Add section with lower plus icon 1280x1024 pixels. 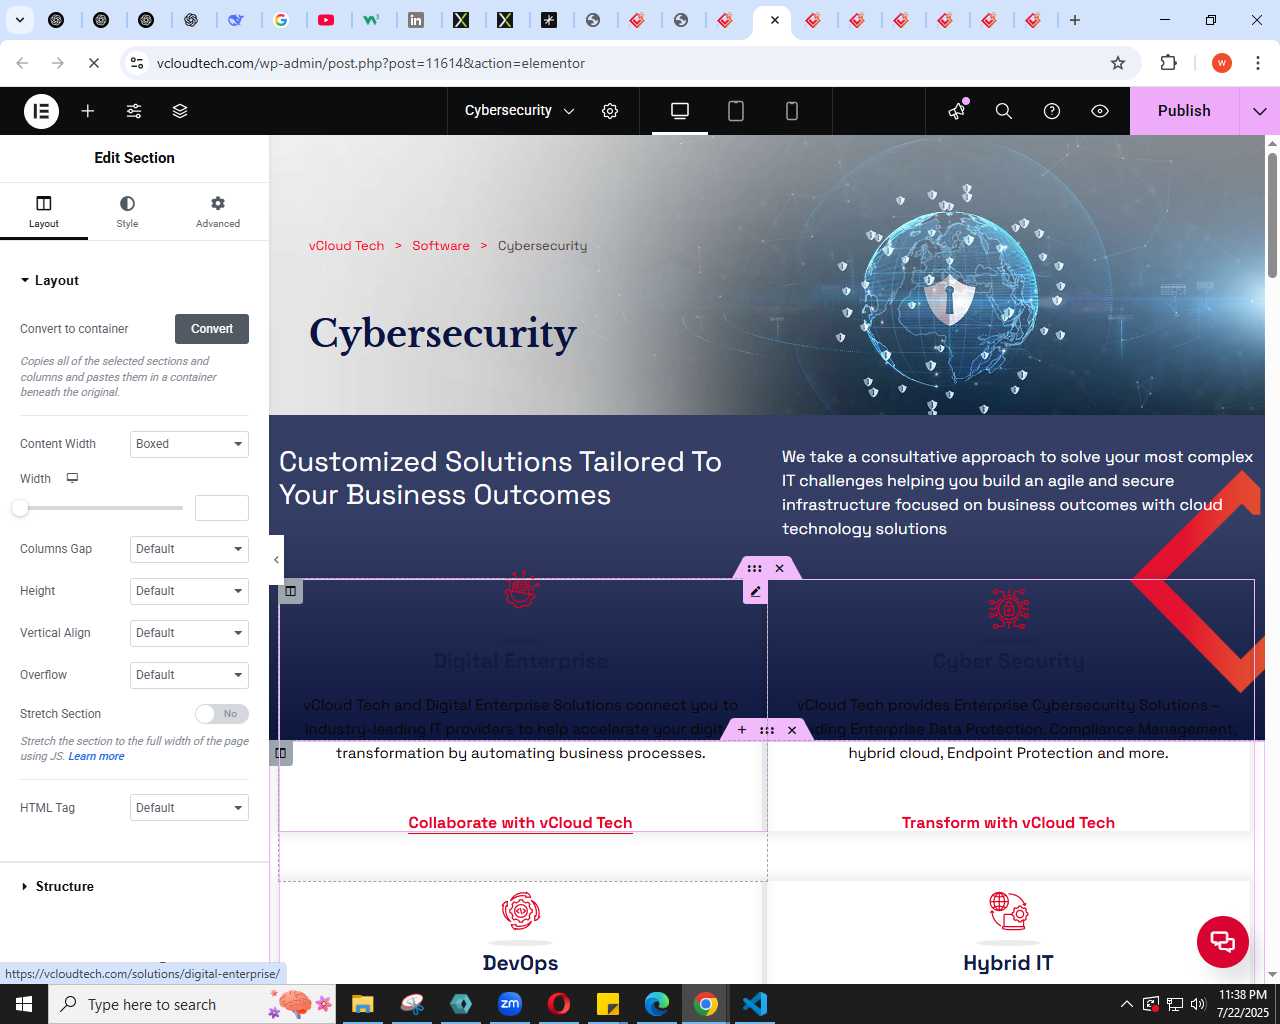click(742, 730)
